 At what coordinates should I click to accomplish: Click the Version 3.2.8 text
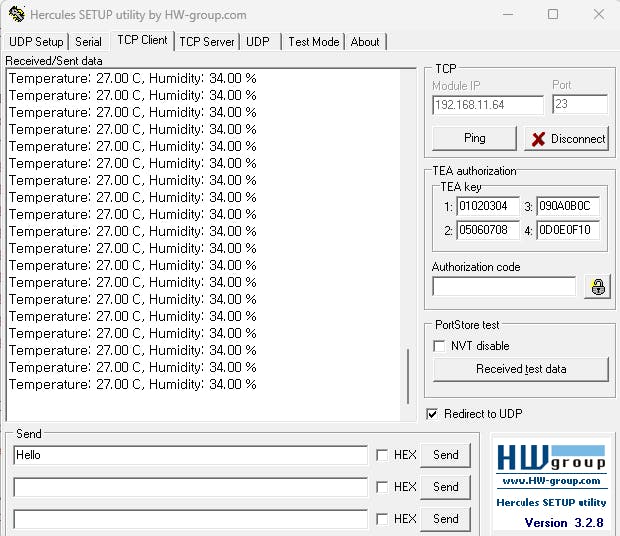564,523
